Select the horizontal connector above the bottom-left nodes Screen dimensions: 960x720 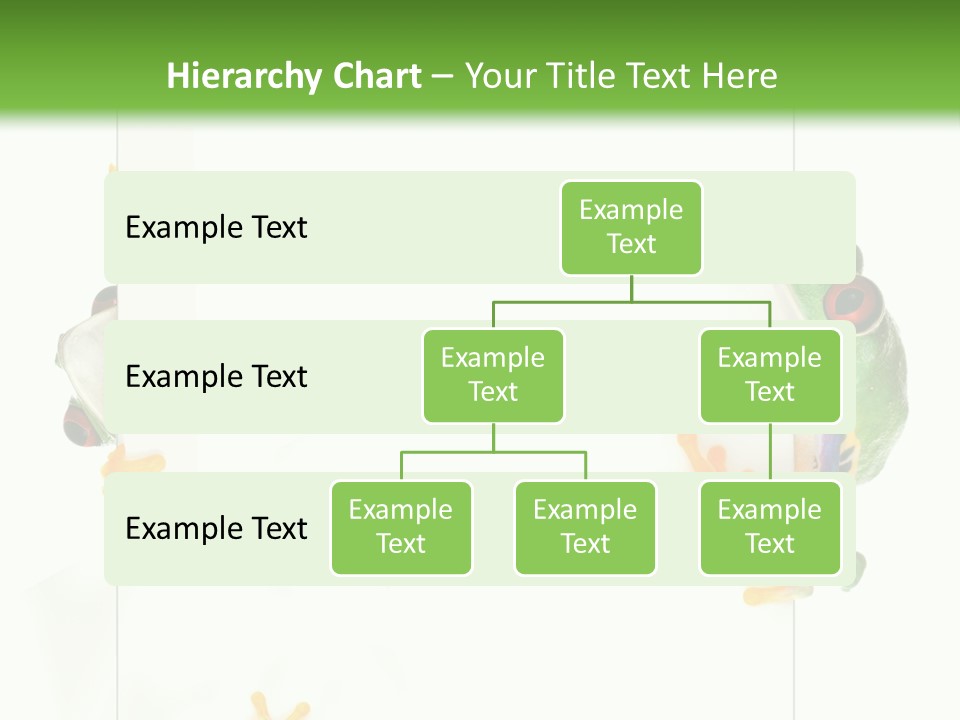(x=493, y=452)
